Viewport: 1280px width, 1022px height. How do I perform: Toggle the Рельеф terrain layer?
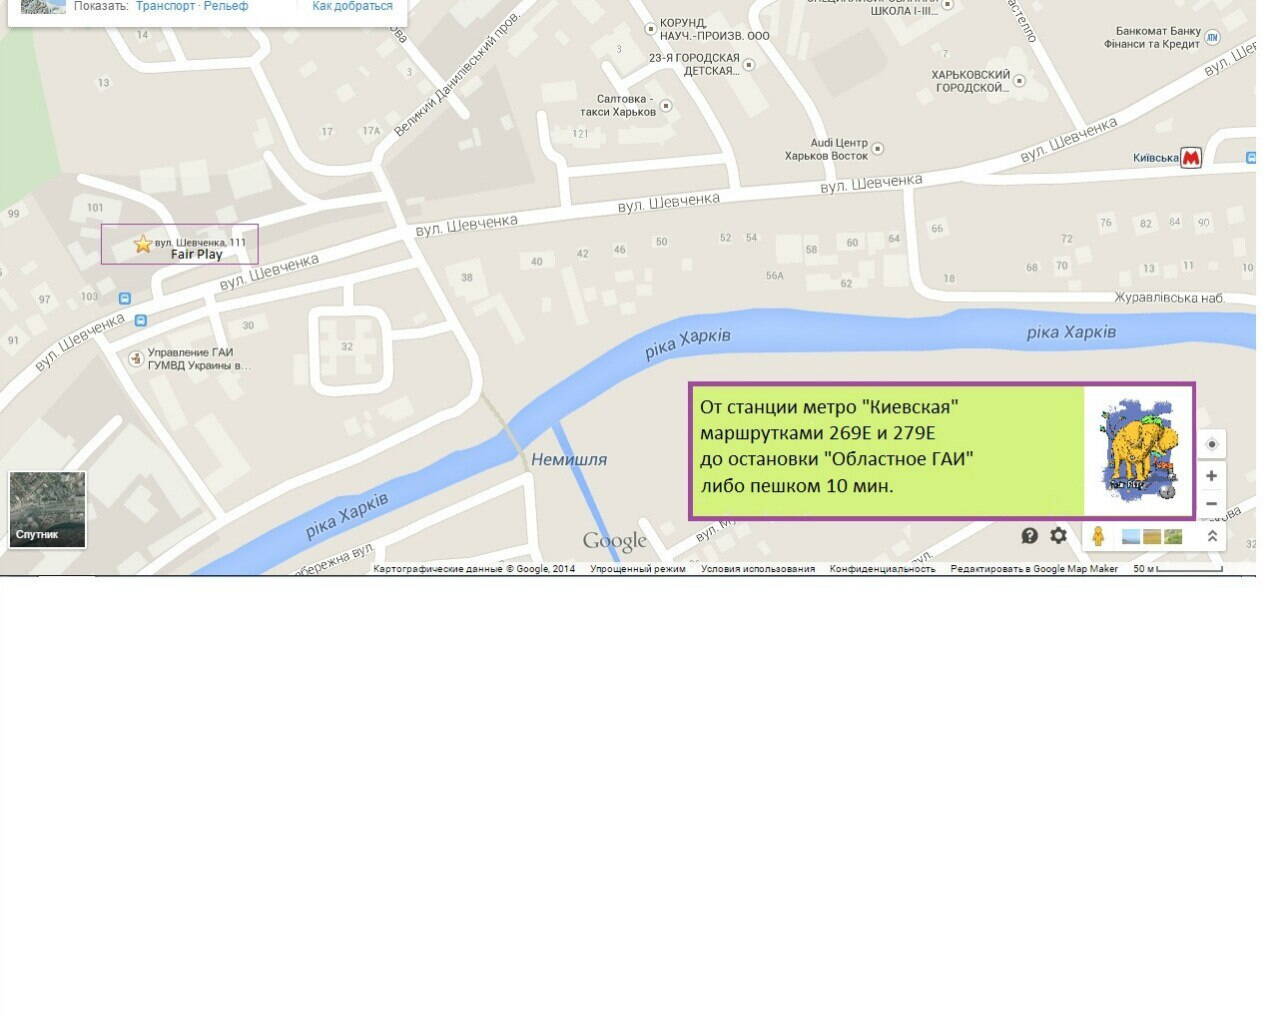pos(226,6)
